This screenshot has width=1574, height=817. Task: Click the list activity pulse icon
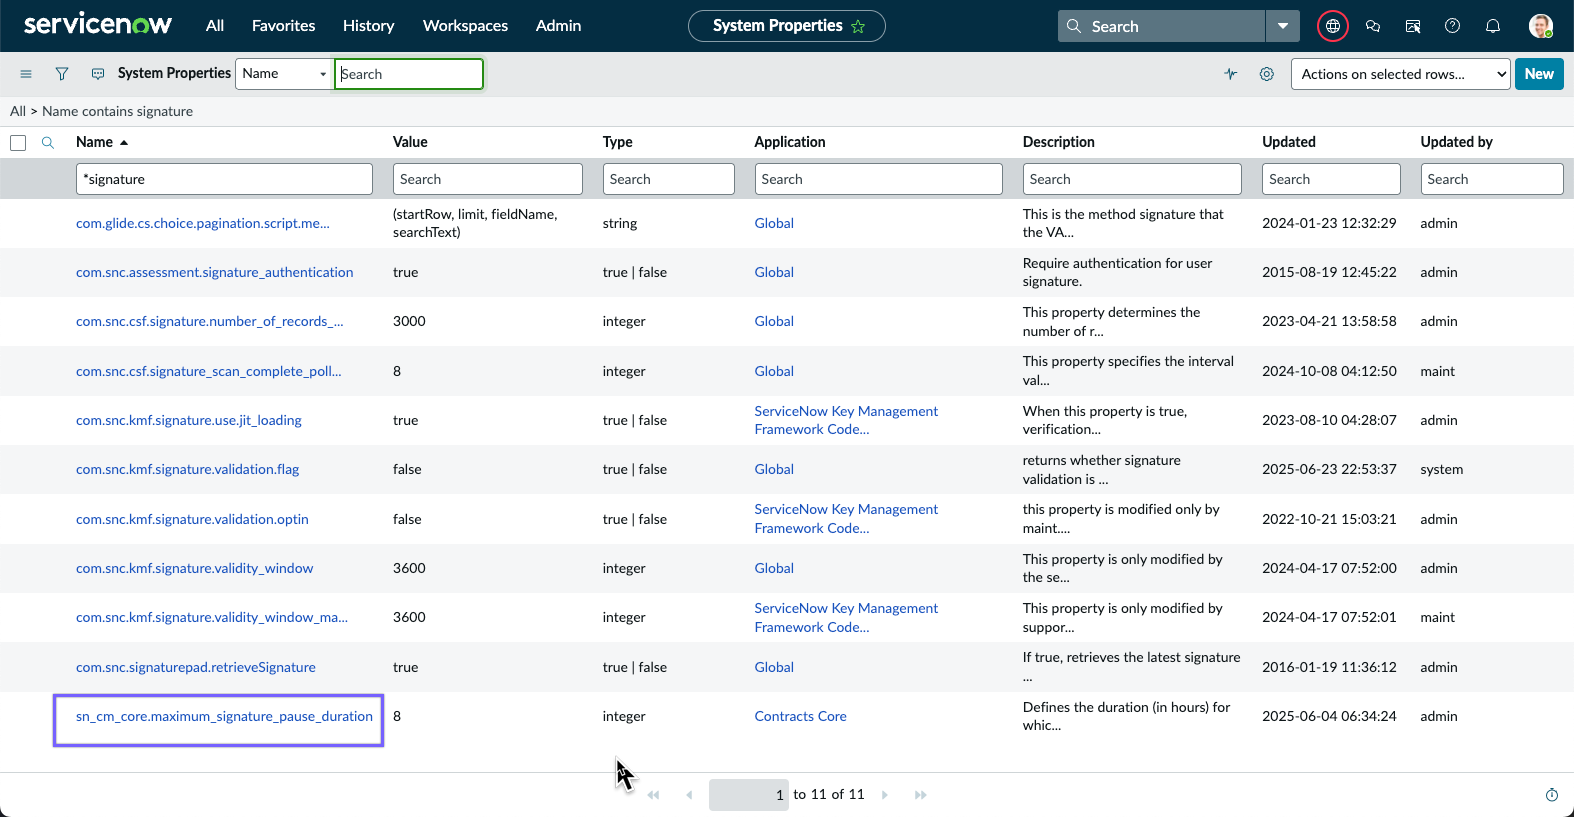point(1231,74)
